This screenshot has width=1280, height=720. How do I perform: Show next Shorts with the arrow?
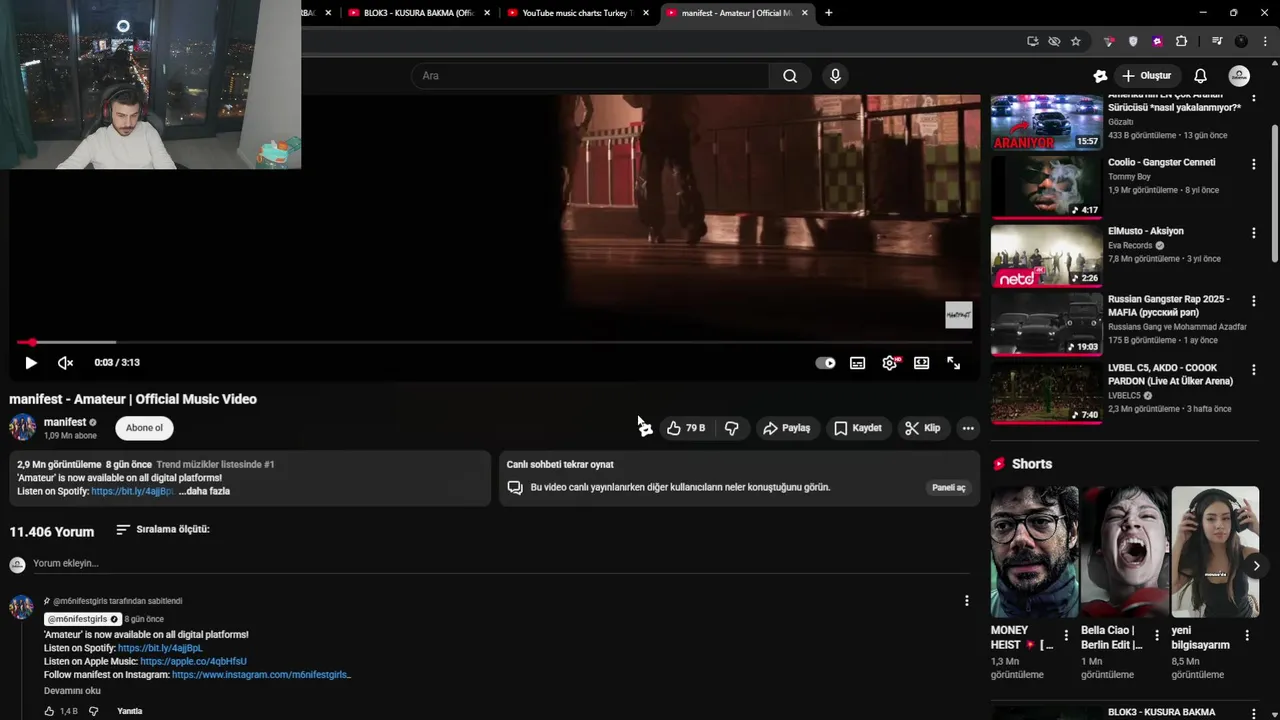pyautogui.click(x=1256, y=566)
